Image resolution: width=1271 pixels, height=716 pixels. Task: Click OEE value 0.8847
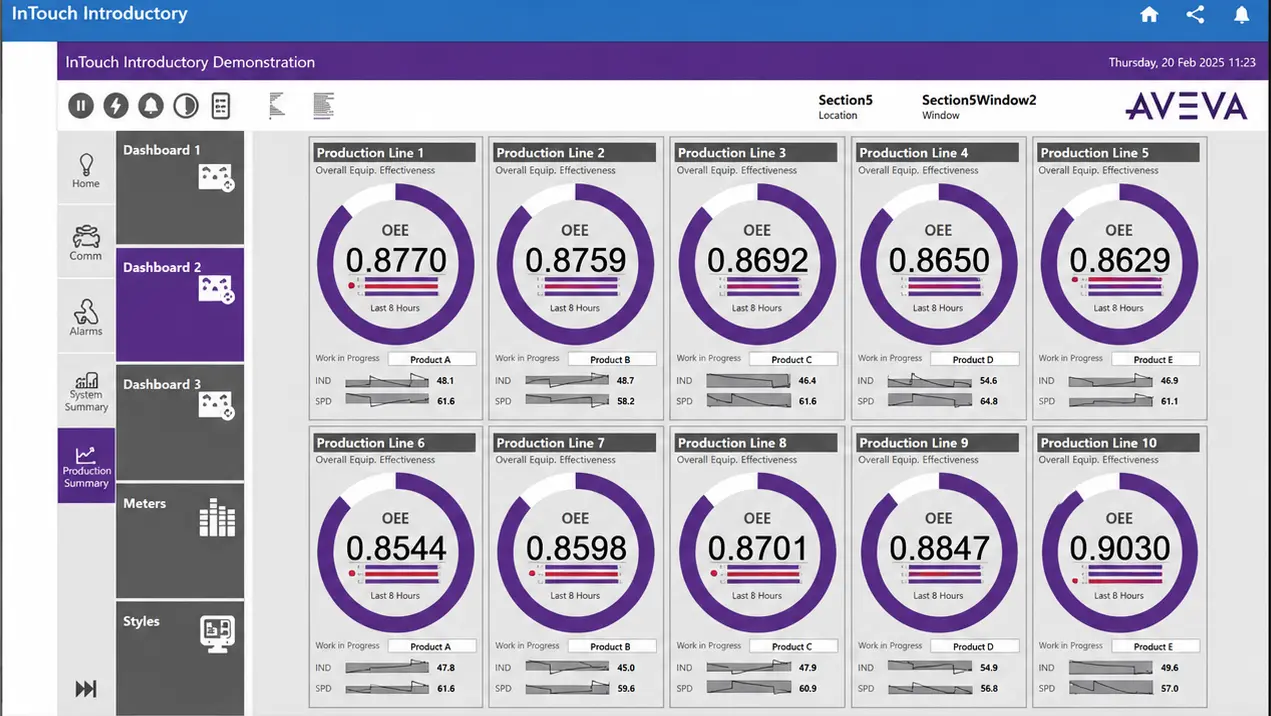[939, 549]
